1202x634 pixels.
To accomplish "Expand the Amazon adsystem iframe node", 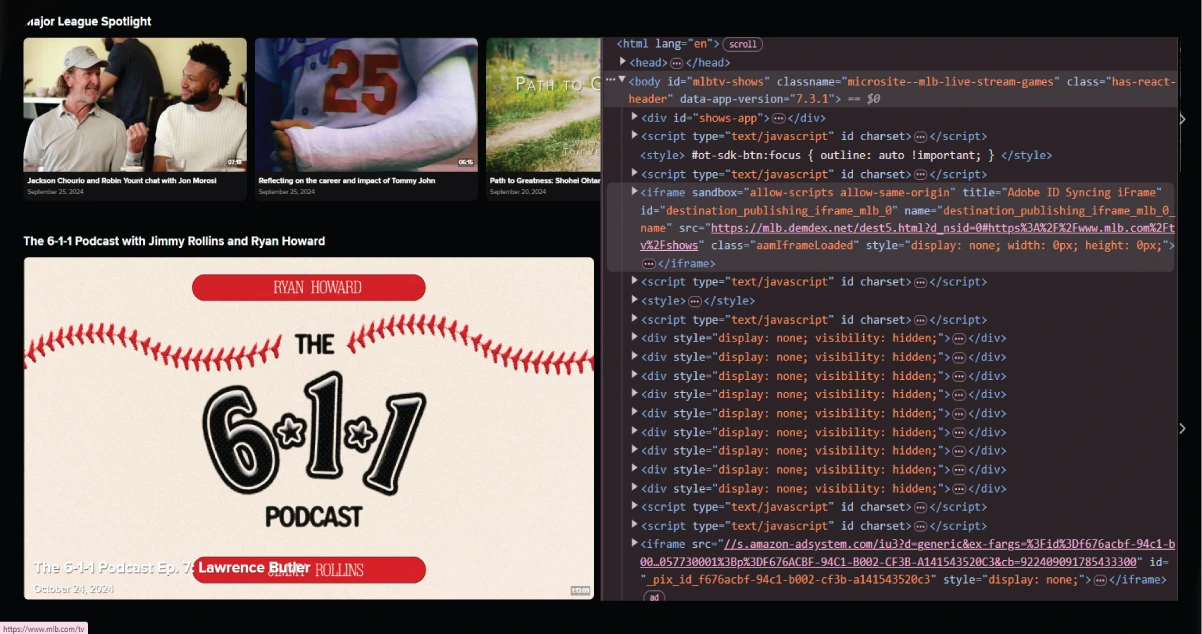I will [x=634, y=543].
